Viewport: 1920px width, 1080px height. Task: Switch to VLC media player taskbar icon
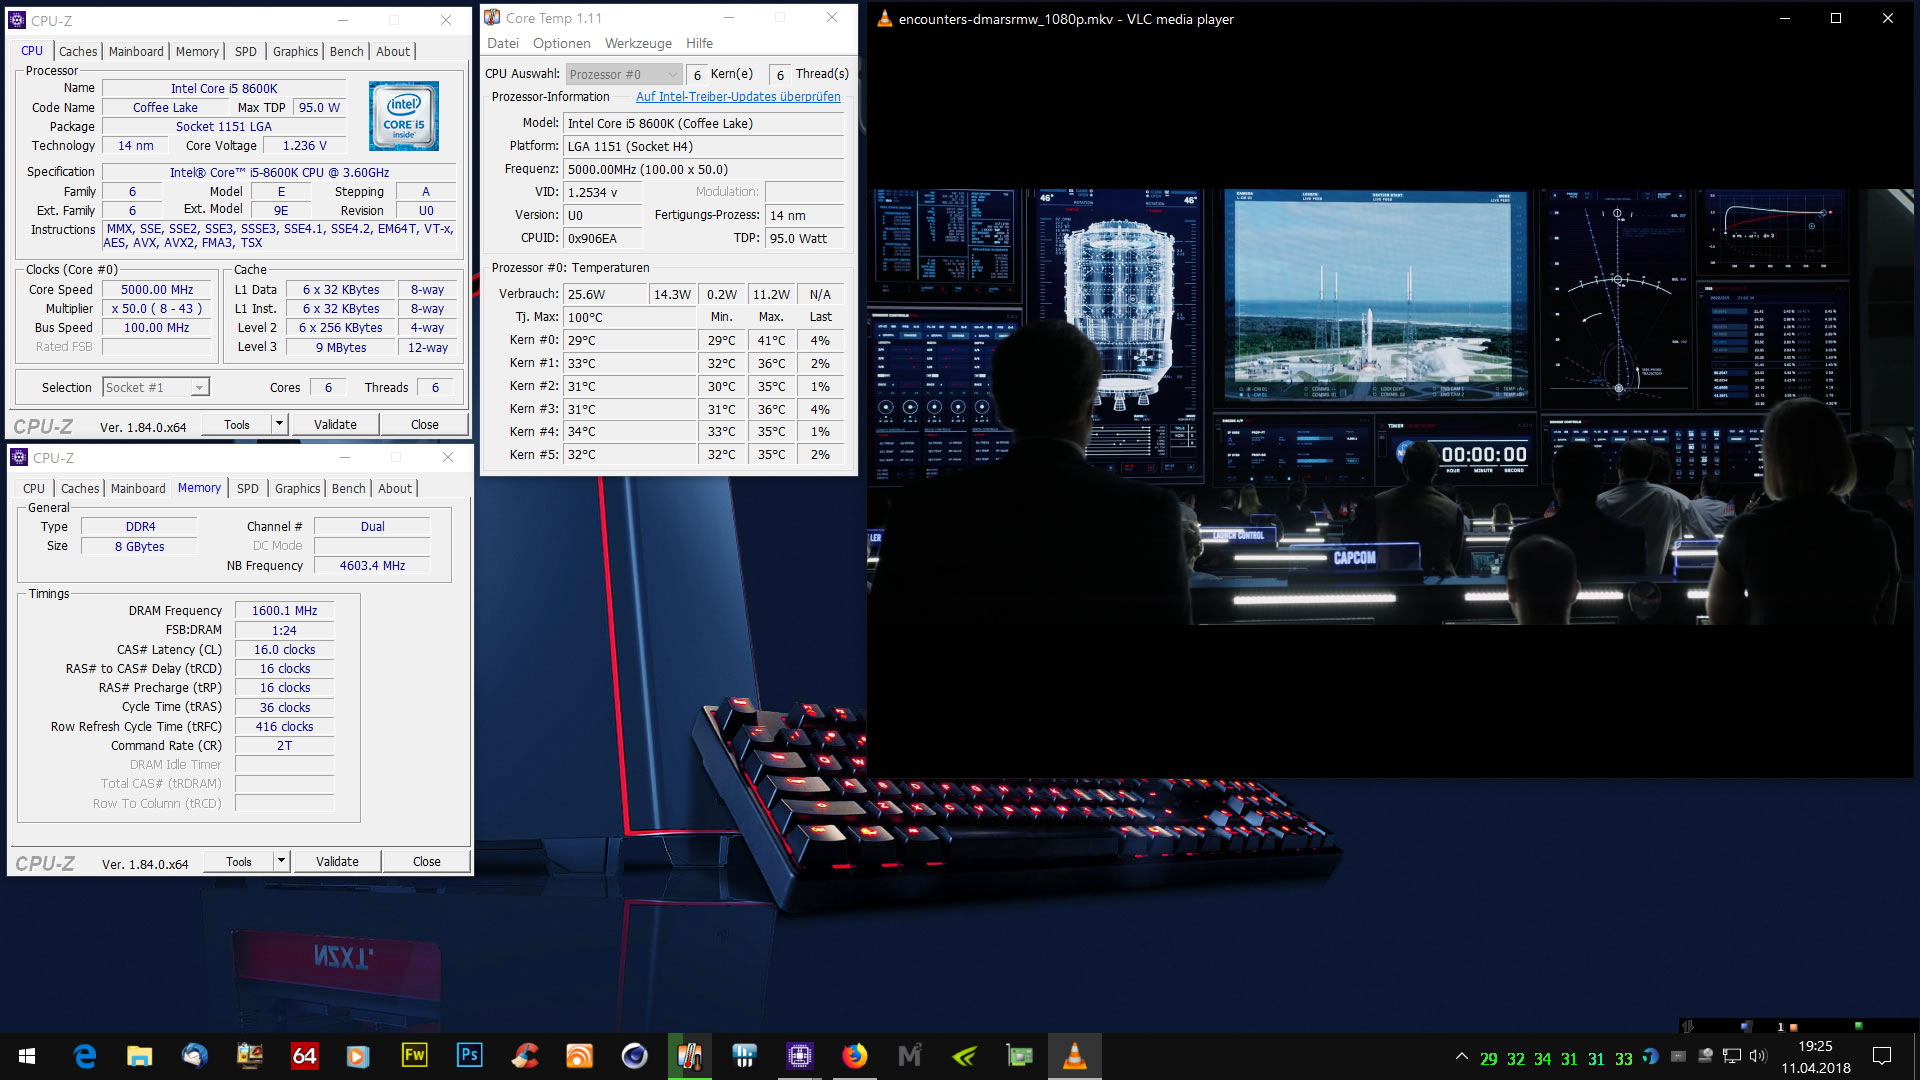(1074, 1056)
